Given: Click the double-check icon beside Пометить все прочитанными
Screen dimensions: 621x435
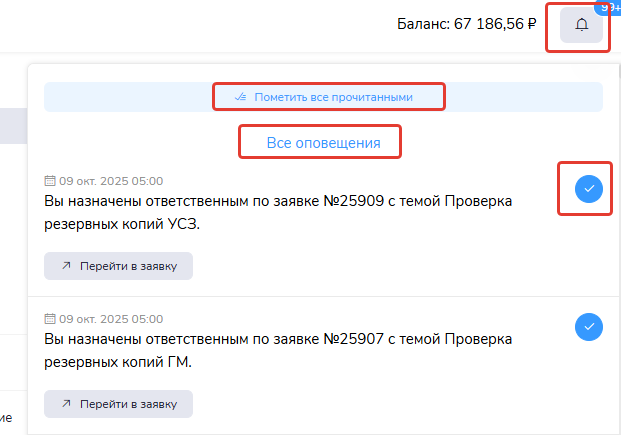Looking at the screenshot, I should [x=240, y=97].
